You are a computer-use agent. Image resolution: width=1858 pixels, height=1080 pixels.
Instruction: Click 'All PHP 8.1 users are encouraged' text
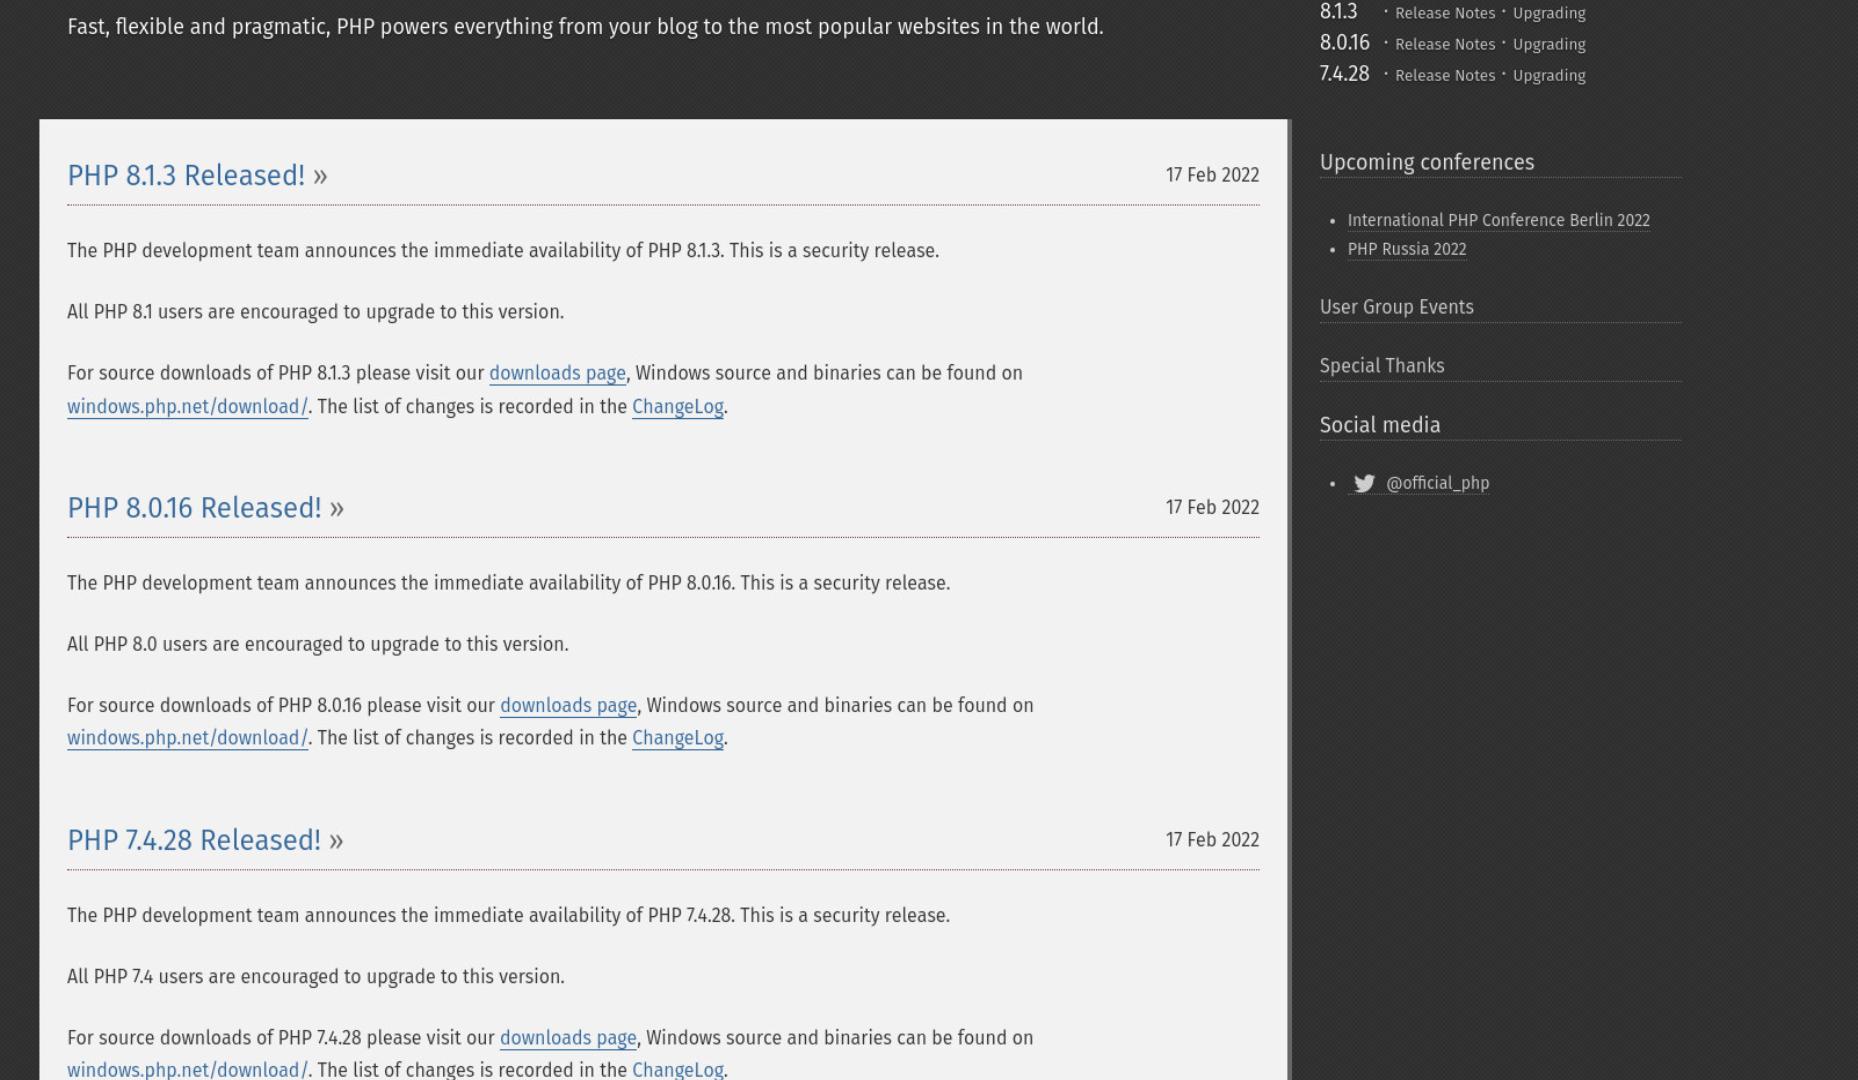[315, 312]
